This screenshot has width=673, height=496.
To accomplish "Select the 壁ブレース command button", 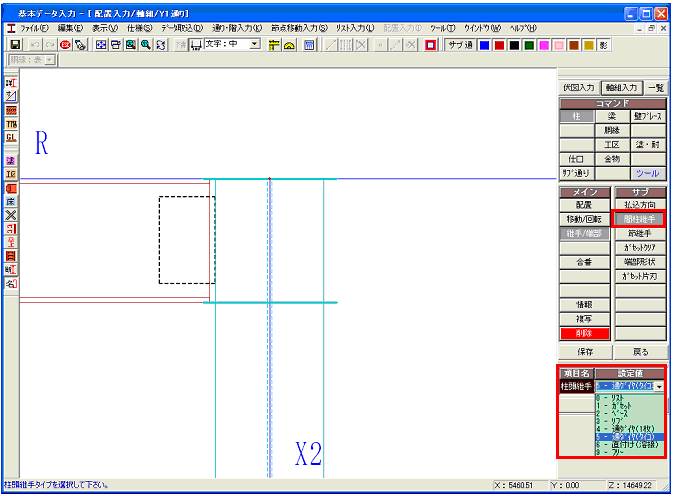I will (x=648, y=116).
